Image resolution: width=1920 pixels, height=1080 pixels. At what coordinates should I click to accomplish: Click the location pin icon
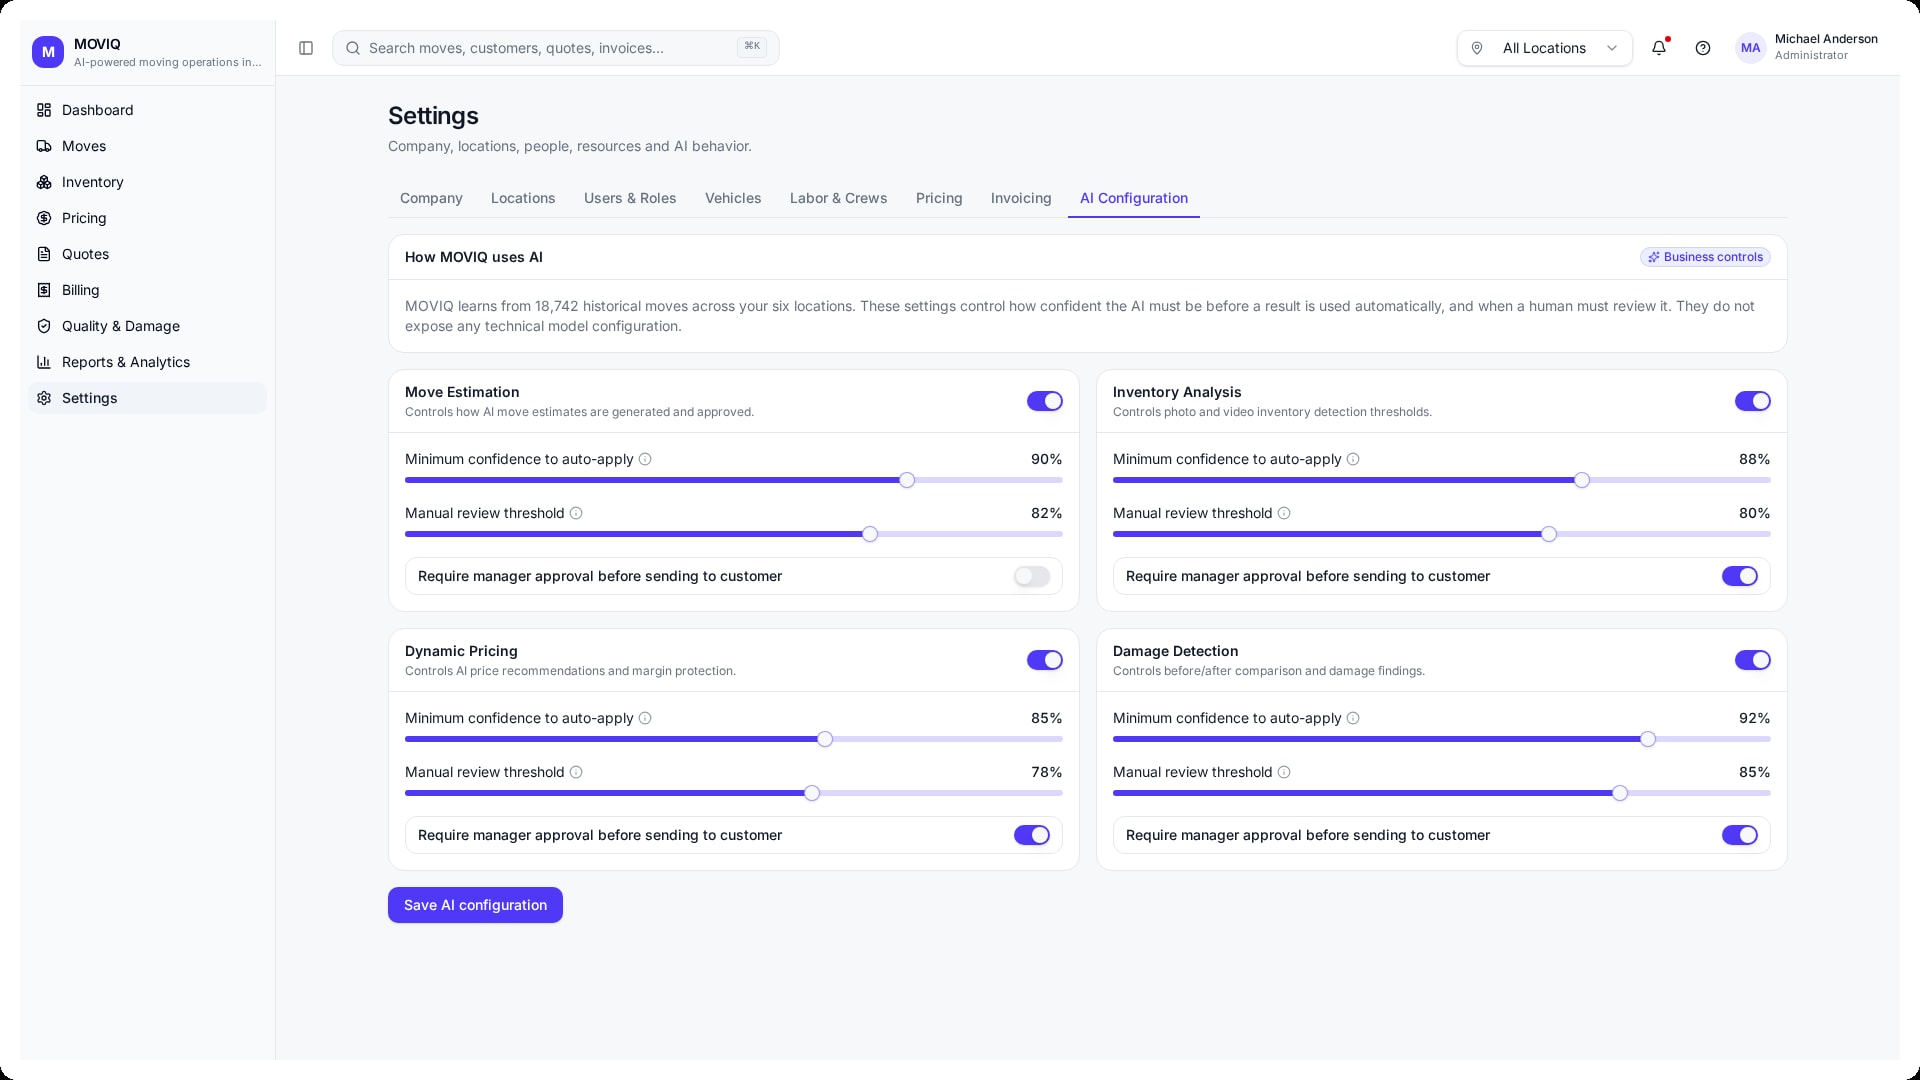[1477, 48]
